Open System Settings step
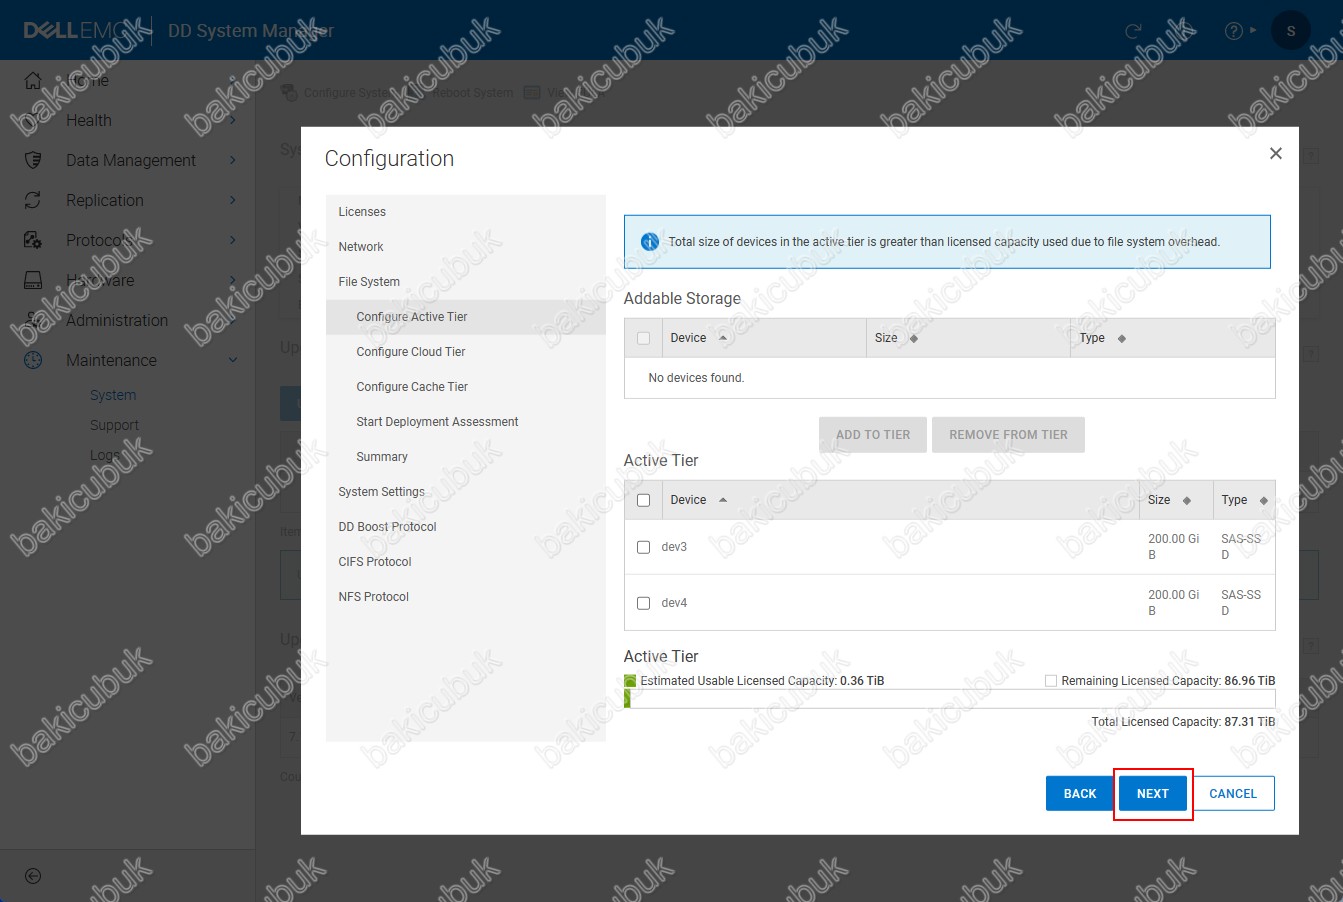 pyautogui.click(x=466, y=492)
